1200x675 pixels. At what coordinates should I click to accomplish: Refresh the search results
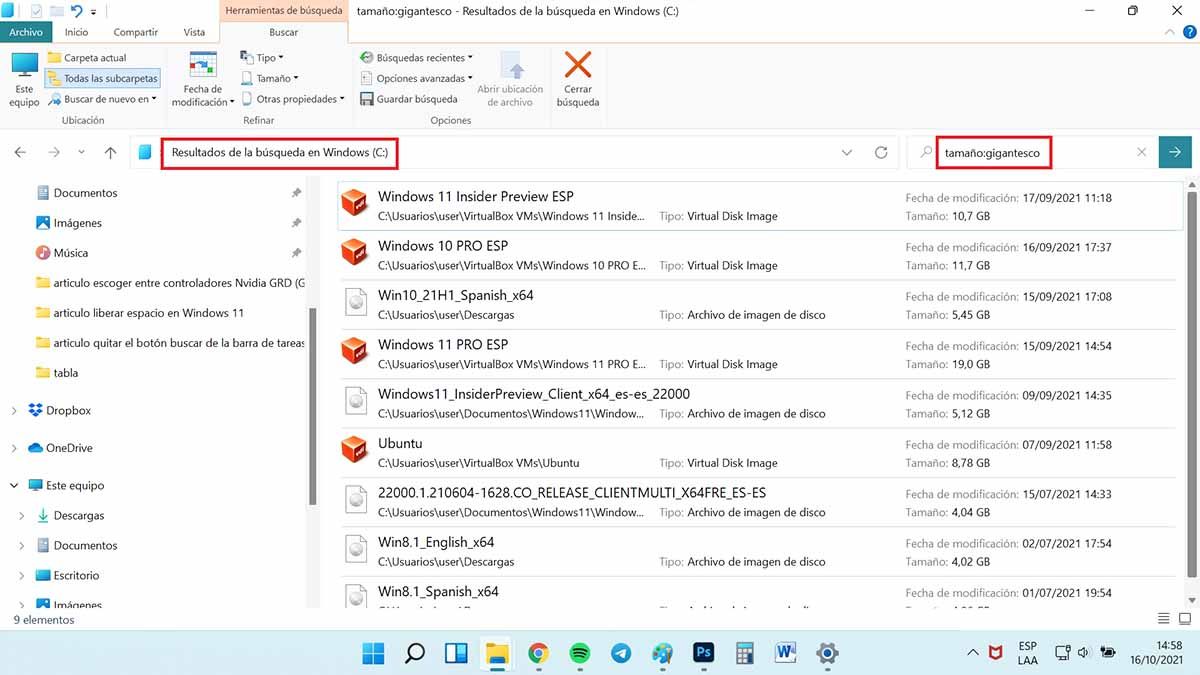881,152
